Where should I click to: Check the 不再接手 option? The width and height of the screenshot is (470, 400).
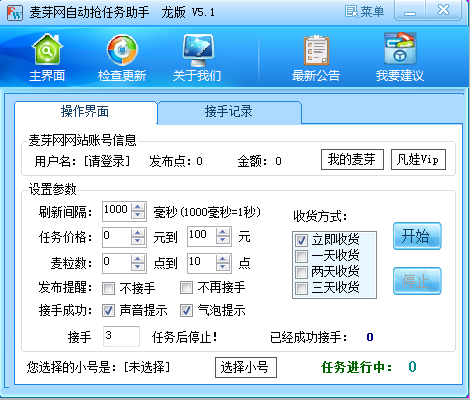coord(186,287)
